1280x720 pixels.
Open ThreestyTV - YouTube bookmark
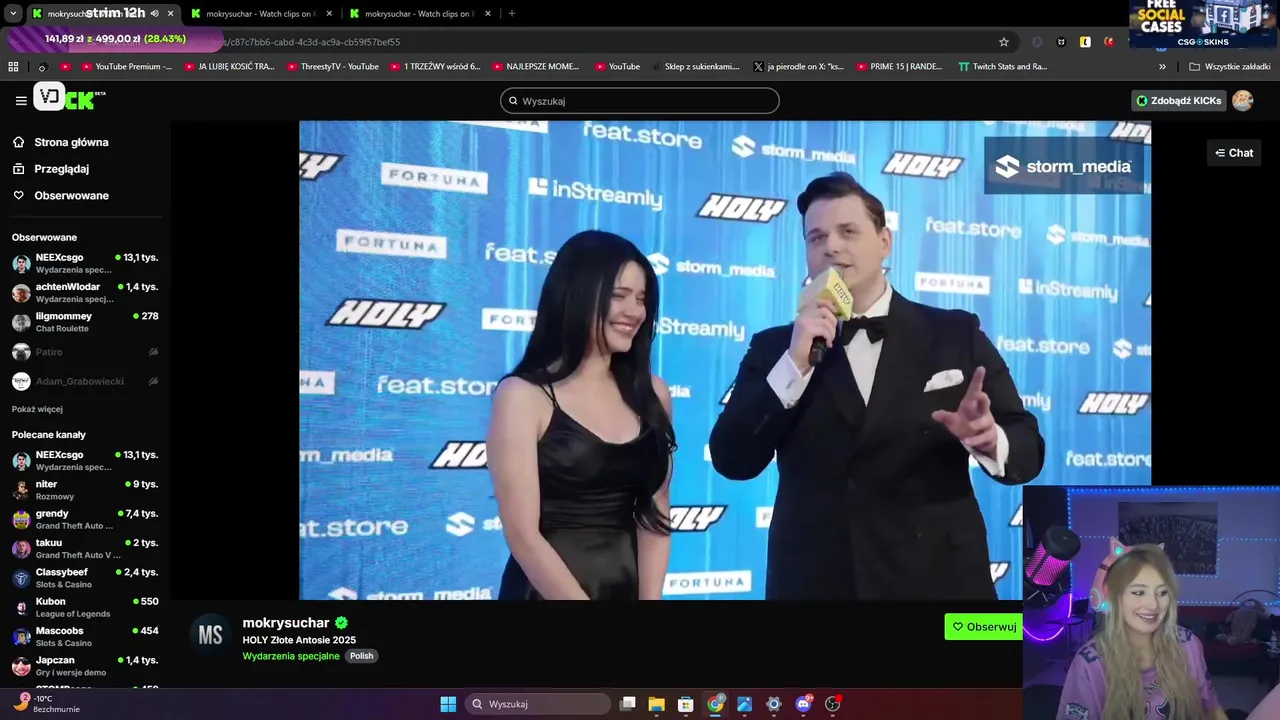pos(333,67)
